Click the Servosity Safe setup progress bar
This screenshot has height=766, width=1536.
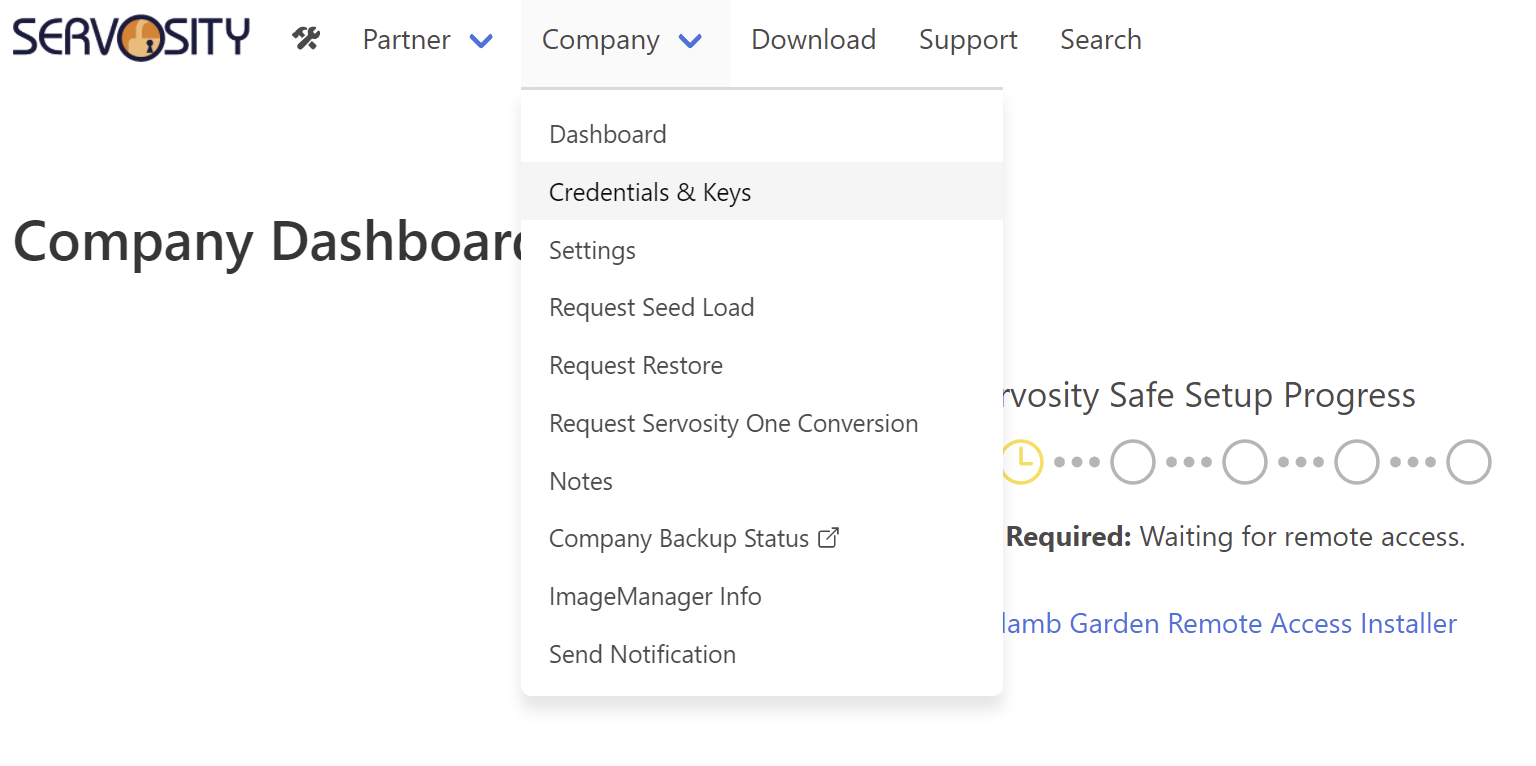[x=1245, y=461]
